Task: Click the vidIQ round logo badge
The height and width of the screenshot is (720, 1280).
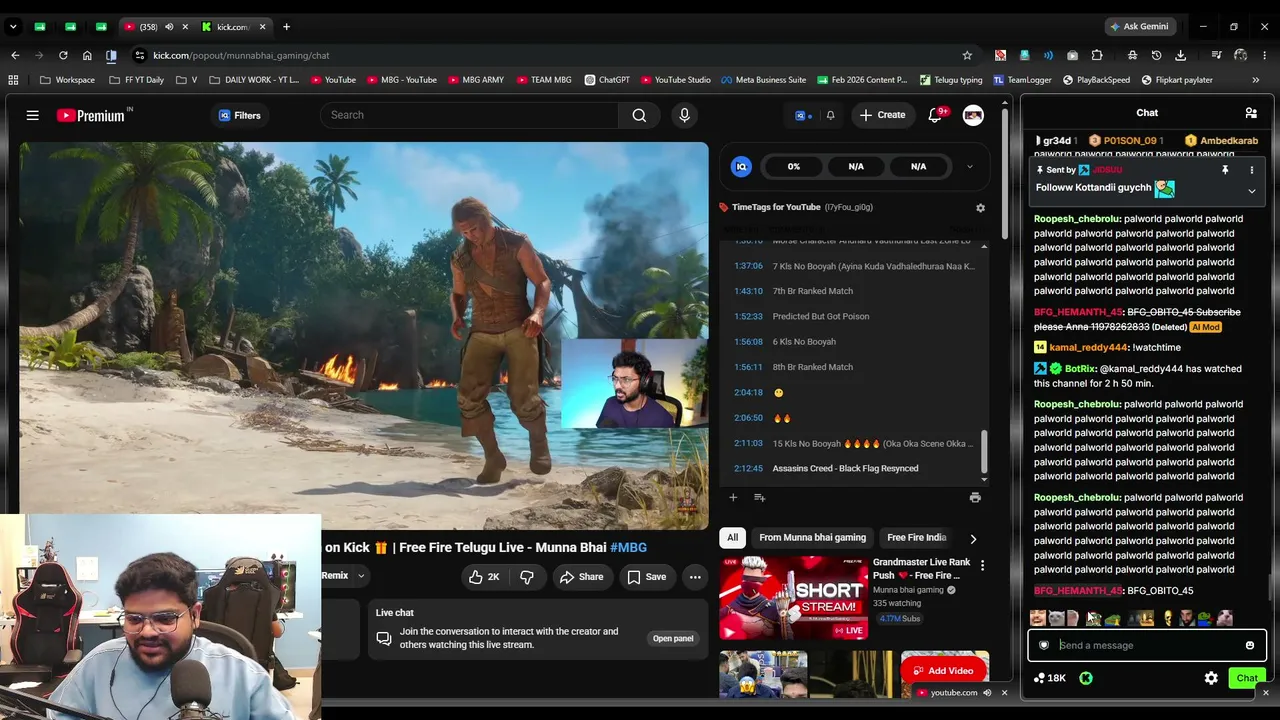Action: click(x=741, y=166)
